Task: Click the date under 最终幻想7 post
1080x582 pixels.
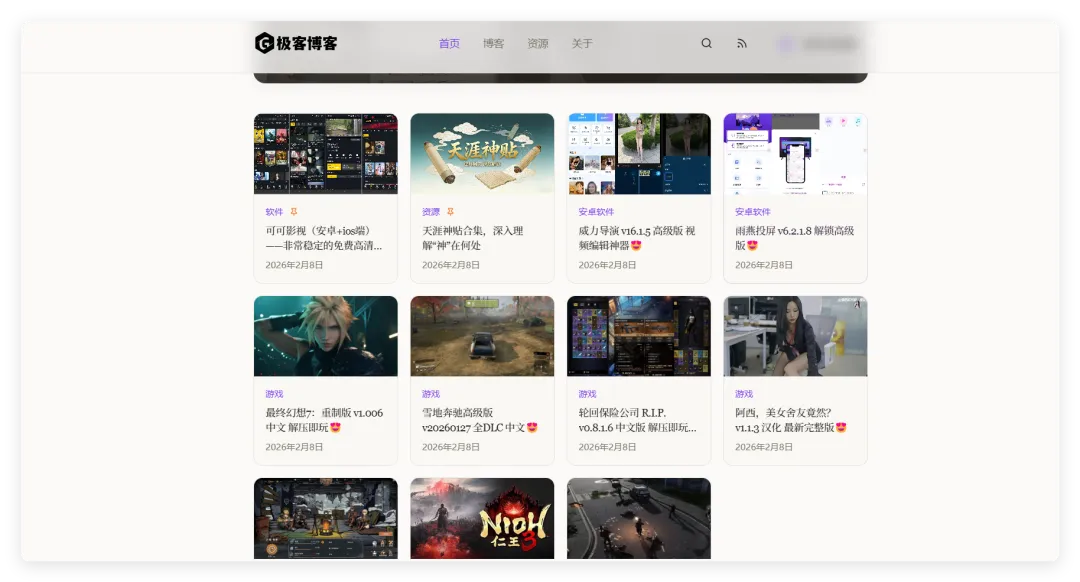Action: click(x=294, y=447)
